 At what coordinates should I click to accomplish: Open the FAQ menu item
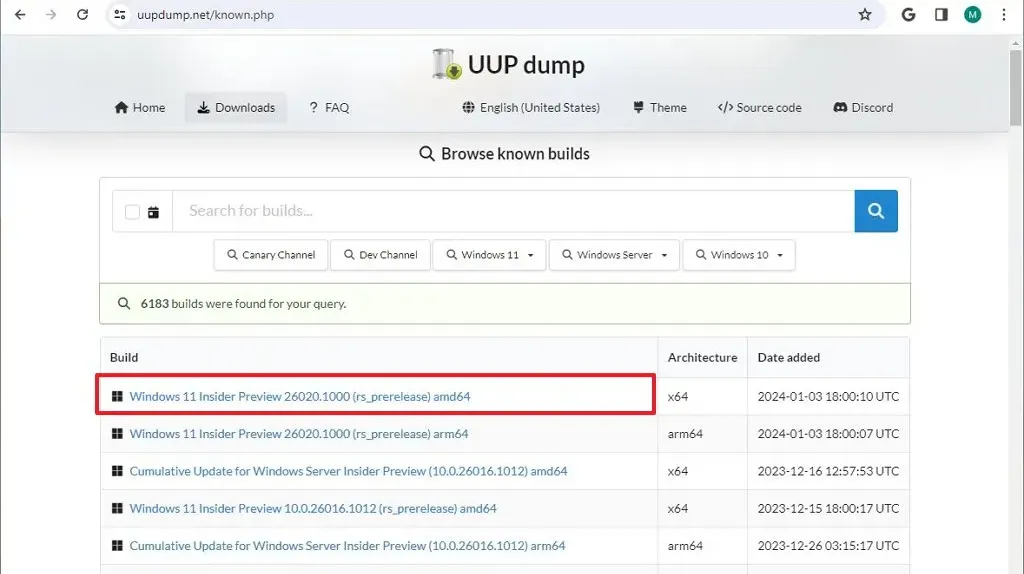pos(329,108)
